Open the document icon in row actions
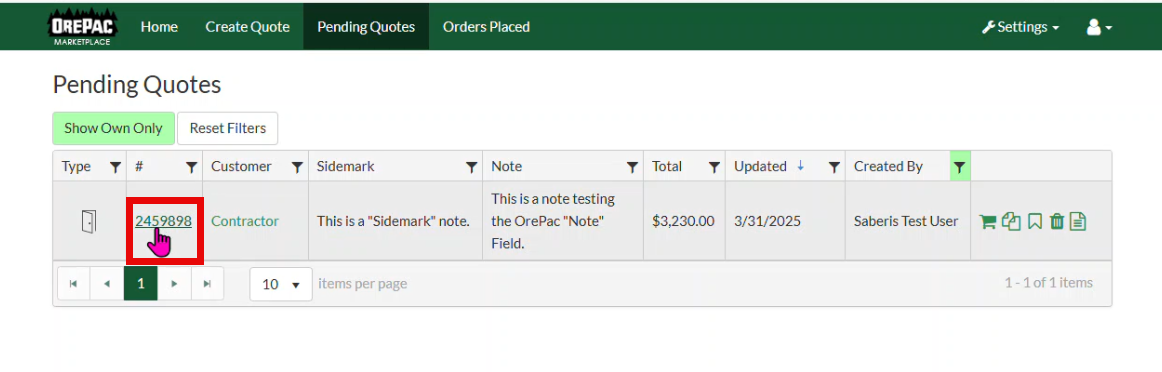Image resolution: width=1162 pixels, height=372 pixels. (x=1078, y=221)
